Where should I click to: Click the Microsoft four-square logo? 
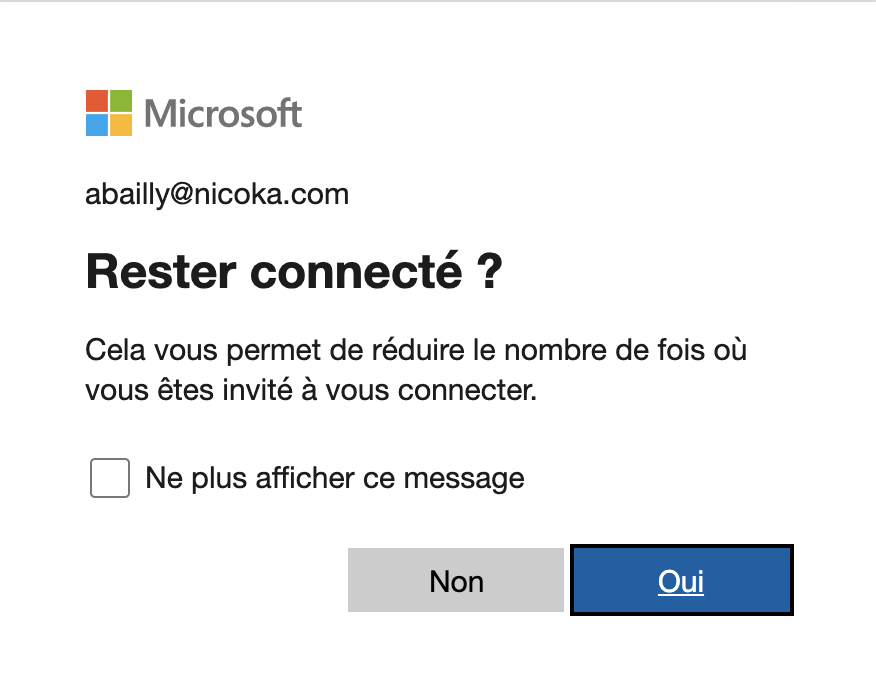tap(109, 113)
